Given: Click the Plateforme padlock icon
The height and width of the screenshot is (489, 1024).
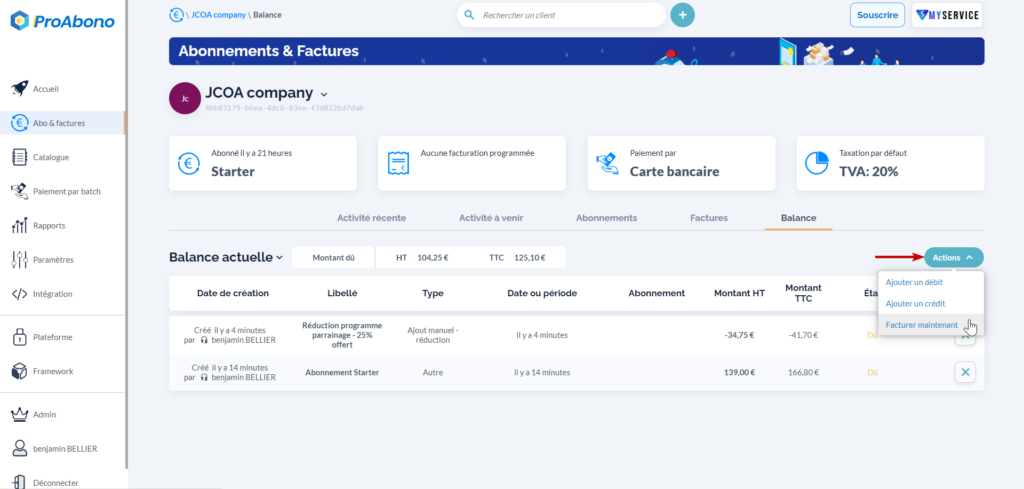Looking at the screenshot, I should click(20, 337).
